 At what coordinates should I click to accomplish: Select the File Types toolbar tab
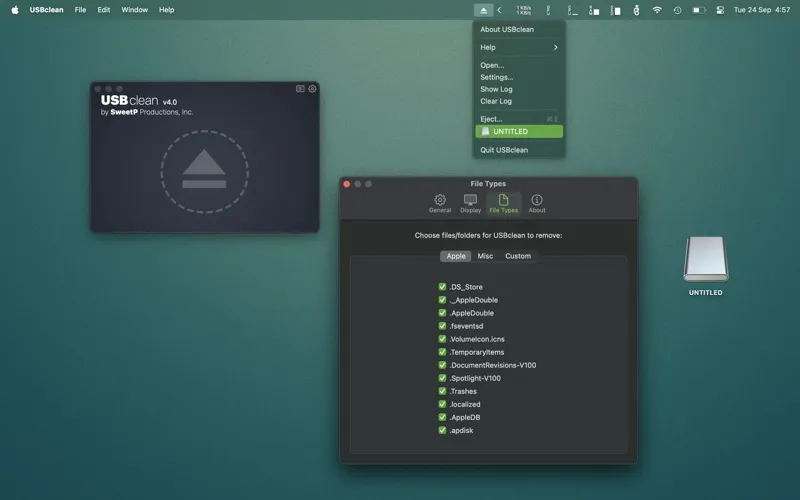(x=504, y=203)
